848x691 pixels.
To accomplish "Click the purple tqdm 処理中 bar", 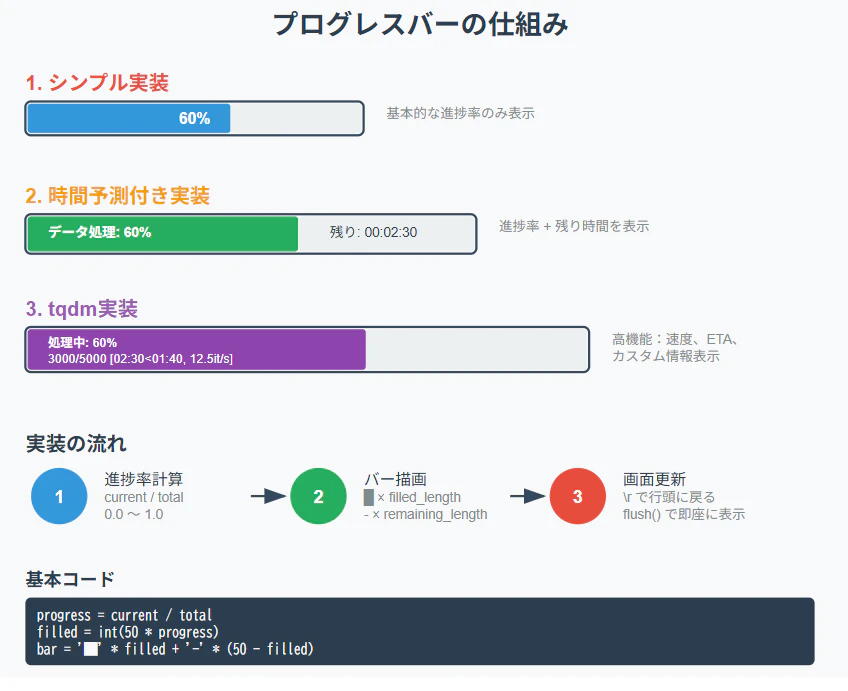I will point(197,349).
